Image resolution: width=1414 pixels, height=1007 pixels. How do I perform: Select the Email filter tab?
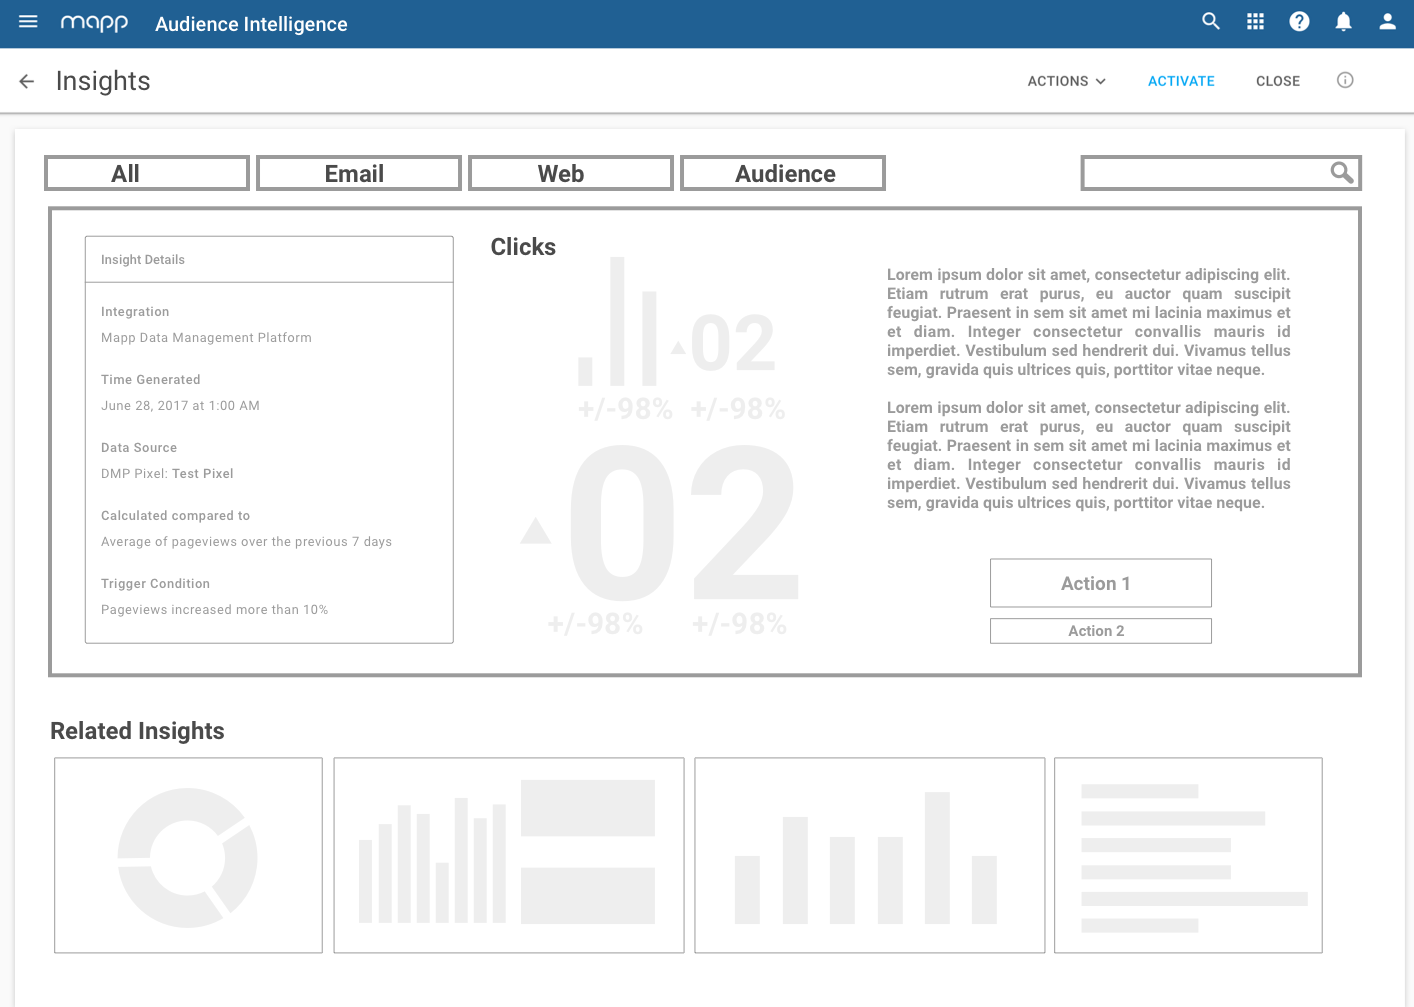tap(359, 173)
